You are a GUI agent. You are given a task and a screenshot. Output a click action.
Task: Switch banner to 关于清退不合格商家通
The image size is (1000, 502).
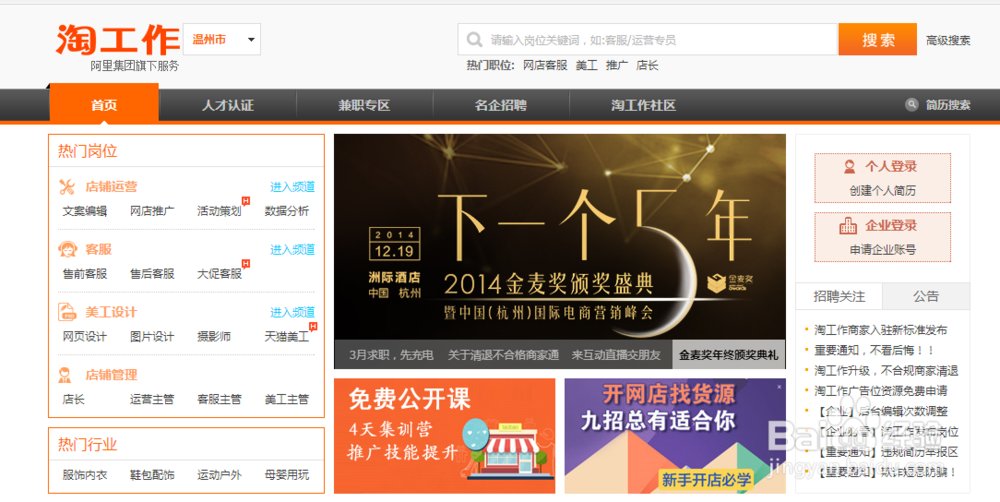[503, 355]
